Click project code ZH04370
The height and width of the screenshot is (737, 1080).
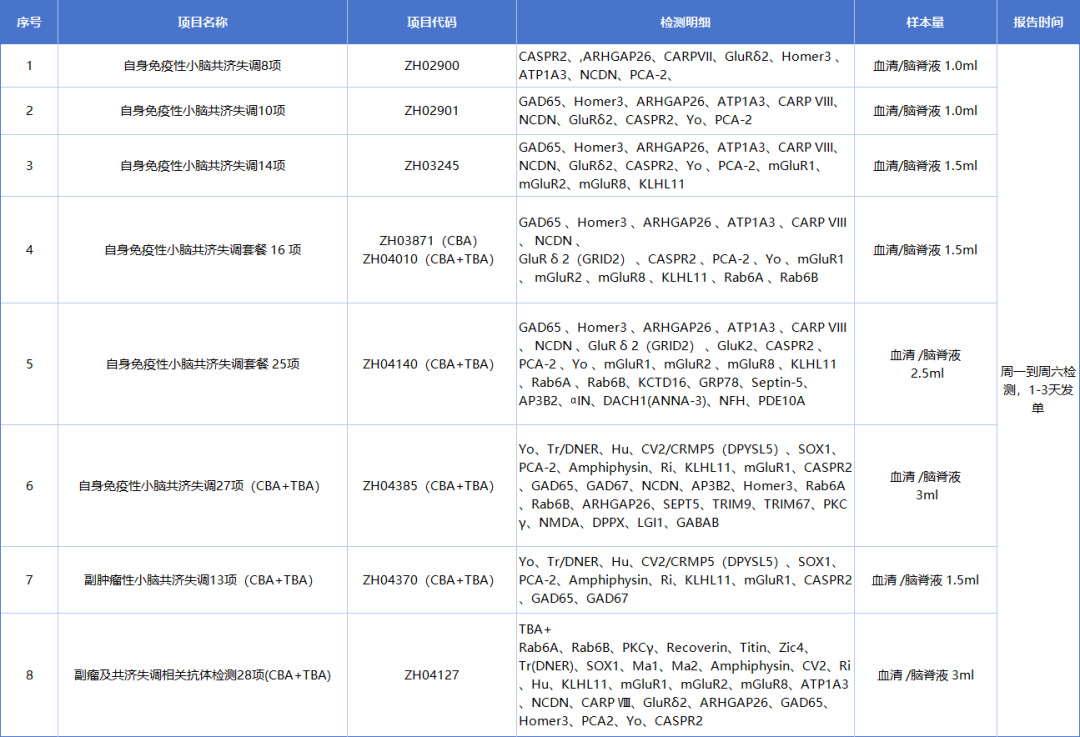pyautogui.click(x=430, y=579)
